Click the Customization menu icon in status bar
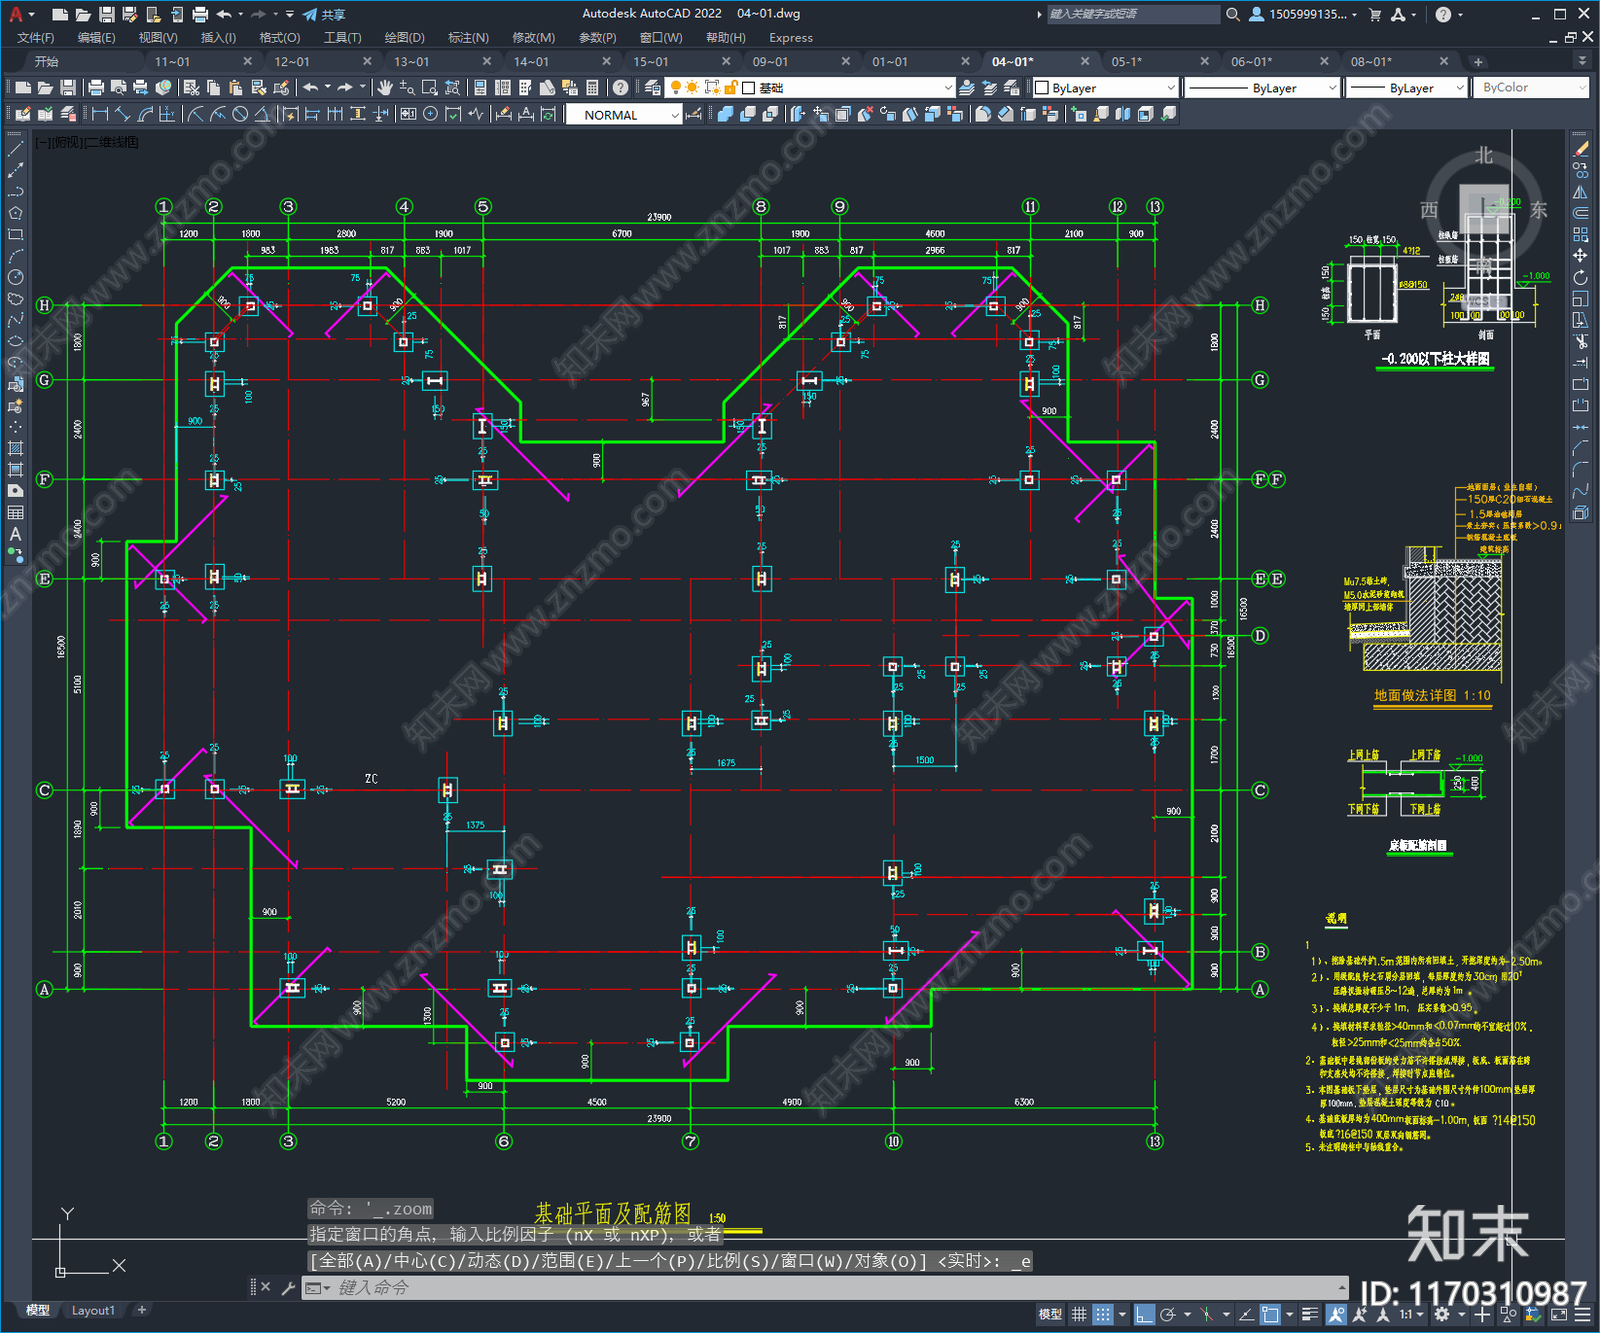 coord(1583,1314)
